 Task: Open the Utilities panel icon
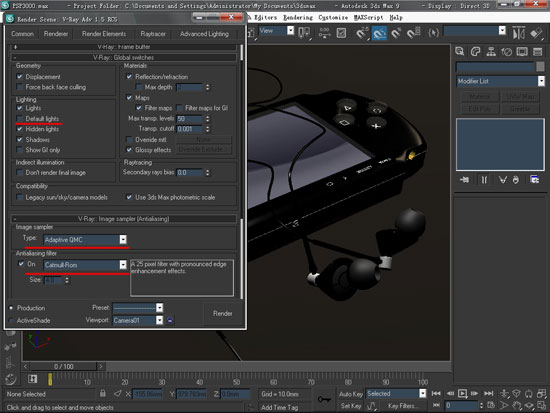pos(537,52)
